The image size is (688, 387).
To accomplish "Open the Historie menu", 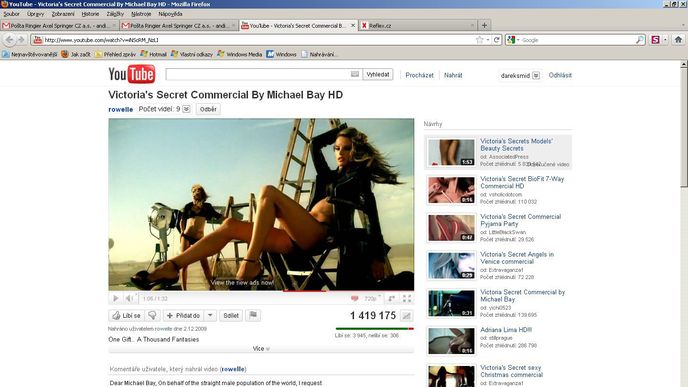I will [90, 14].
